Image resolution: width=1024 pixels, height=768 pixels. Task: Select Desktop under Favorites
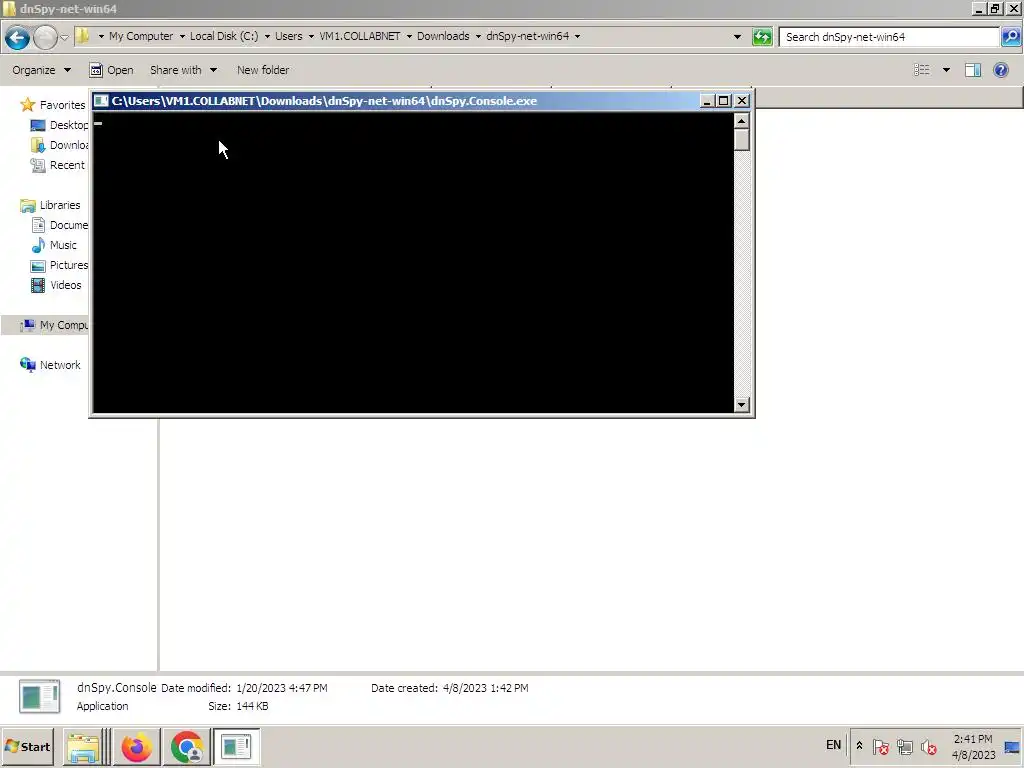[x=59, y=125]
